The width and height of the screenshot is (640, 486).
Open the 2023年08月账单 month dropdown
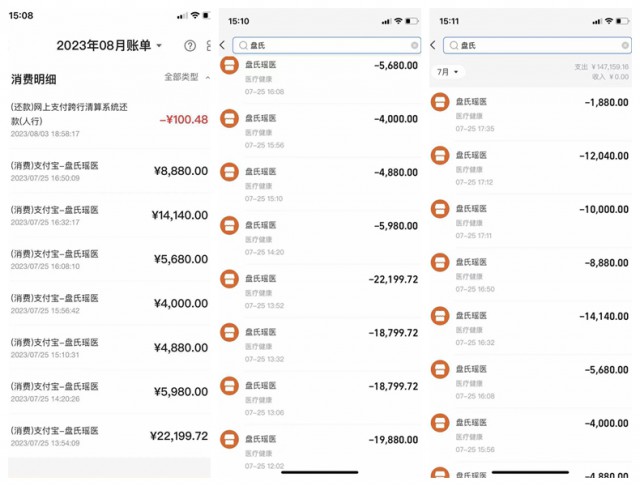click(109, 45)
